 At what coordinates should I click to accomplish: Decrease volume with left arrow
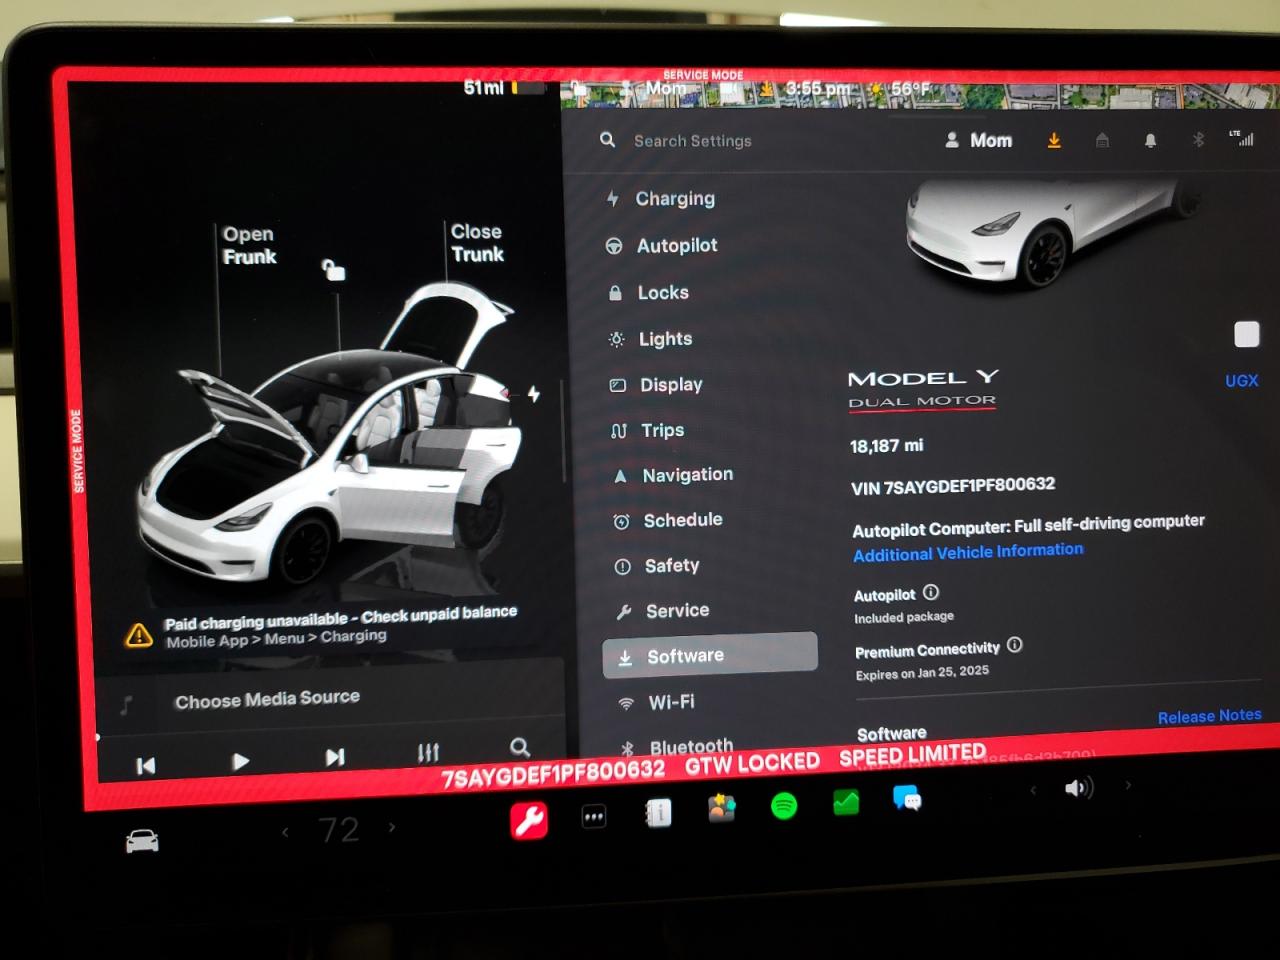[1033, 790]
